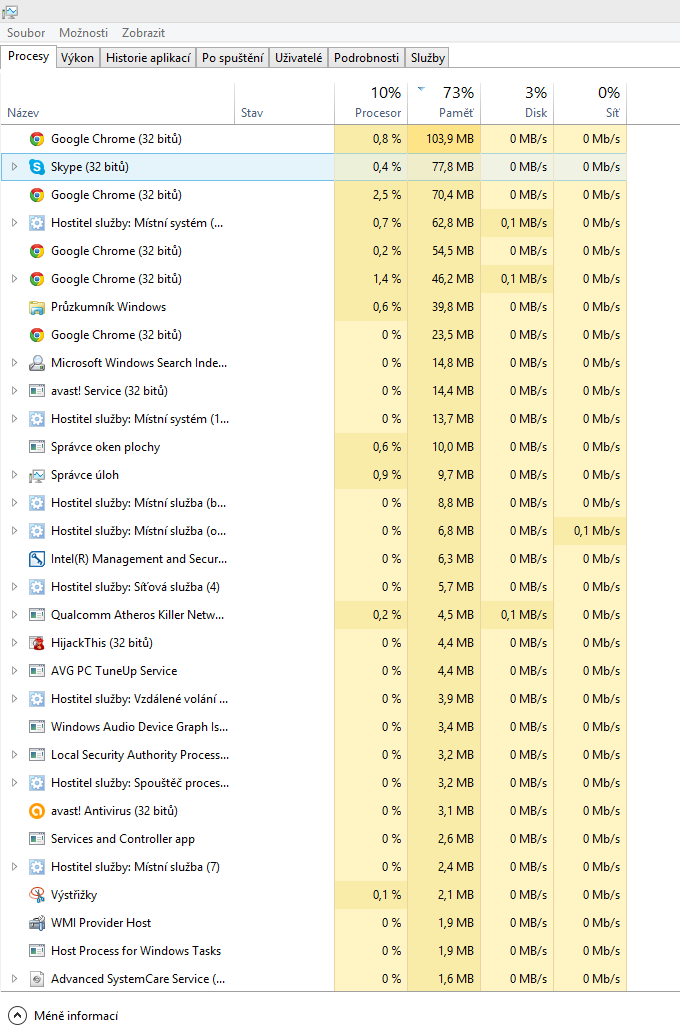This screenshot has height=1029, width=680.
Task: Click the HijackThis process icon
Action: (37, 643)
